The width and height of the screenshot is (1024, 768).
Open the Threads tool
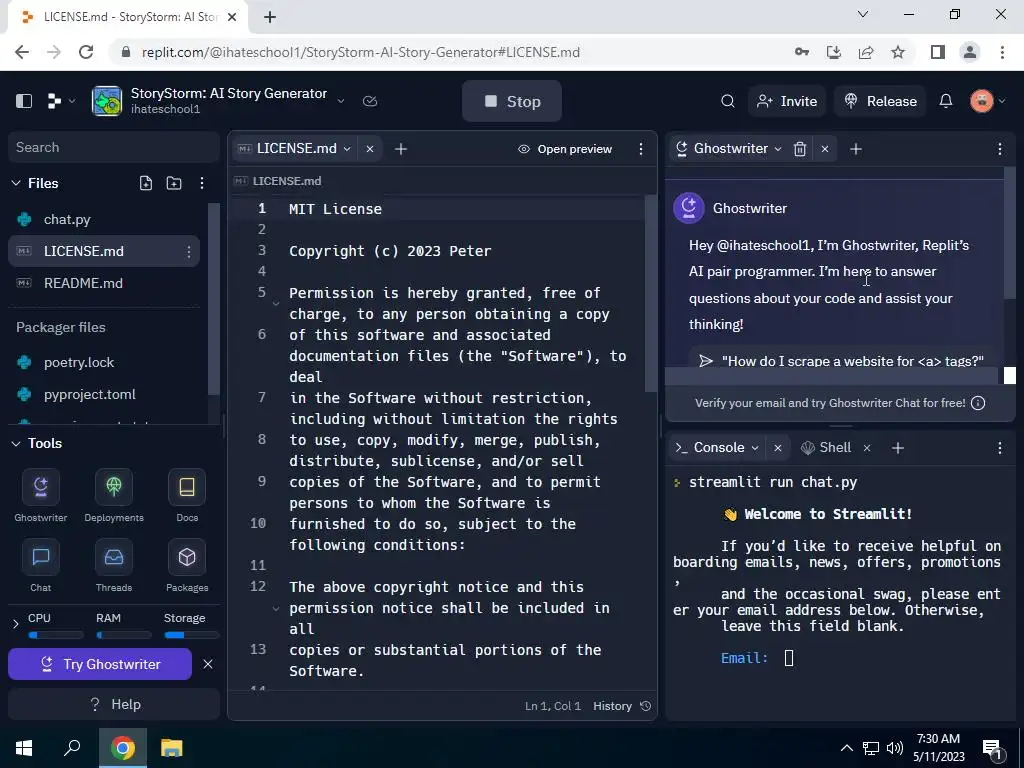point(114,566)
